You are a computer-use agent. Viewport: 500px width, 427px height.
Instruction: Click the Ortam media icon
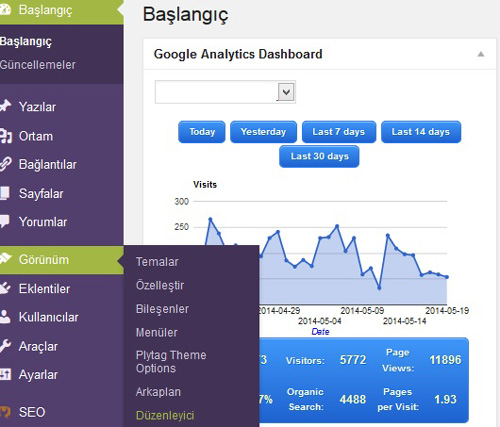(6, 136)
